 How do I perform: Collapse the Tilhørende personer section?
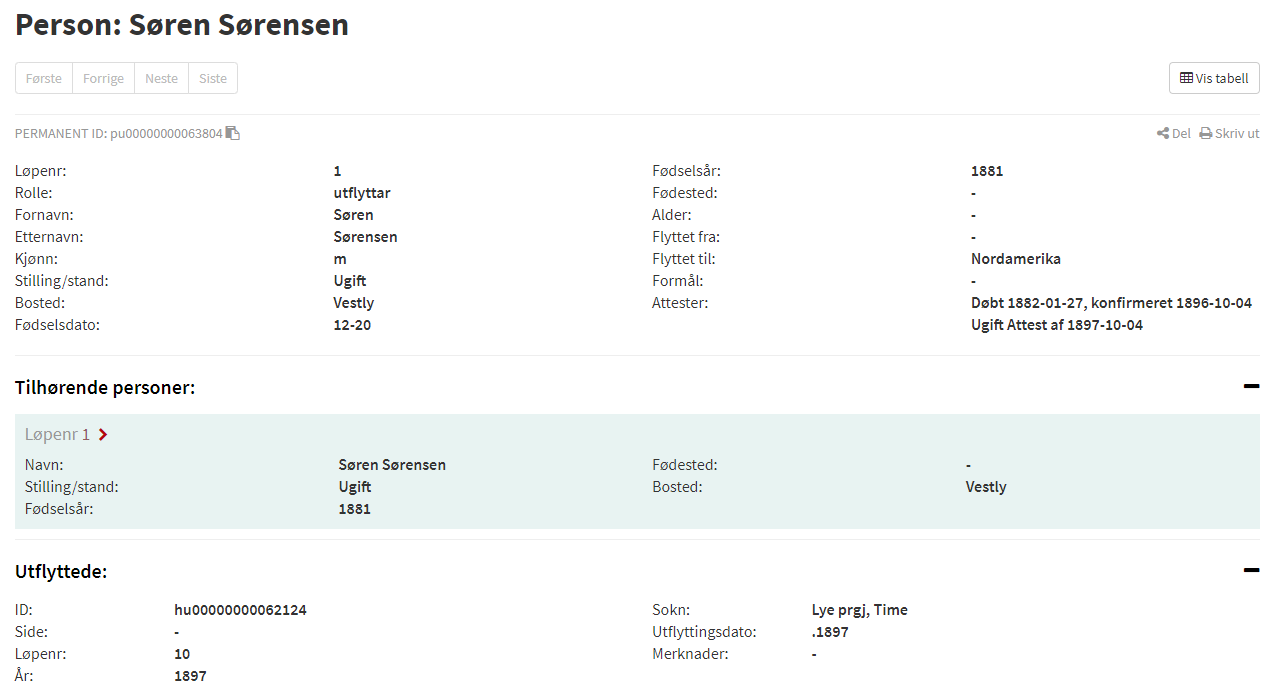[x=1251, y=386]
